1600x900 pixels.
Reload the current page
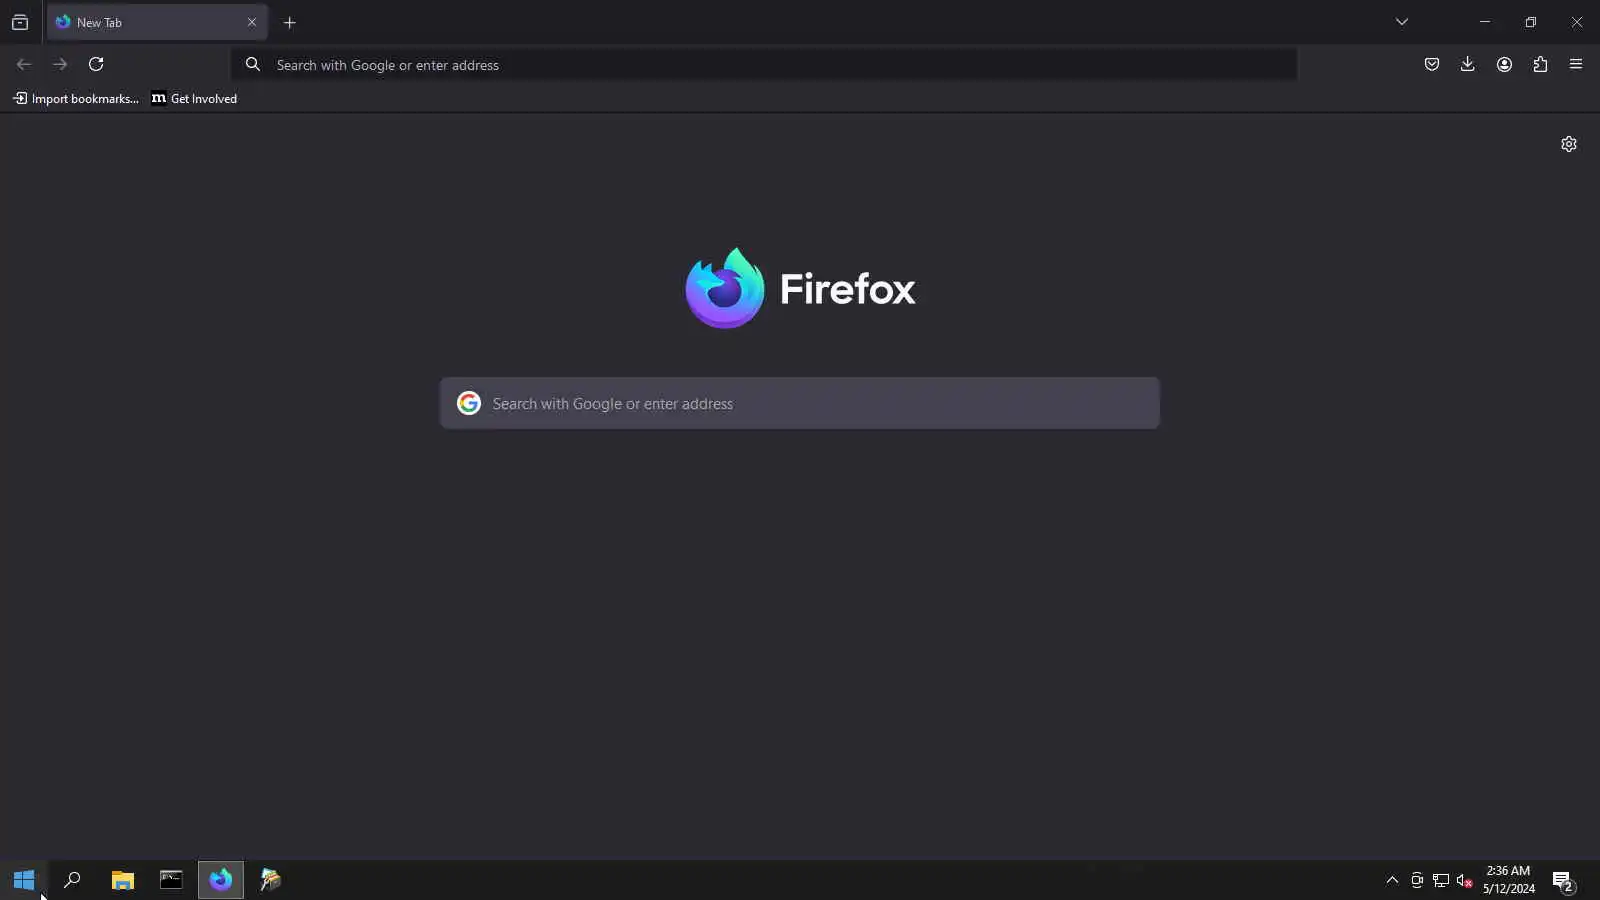point(96,64)
